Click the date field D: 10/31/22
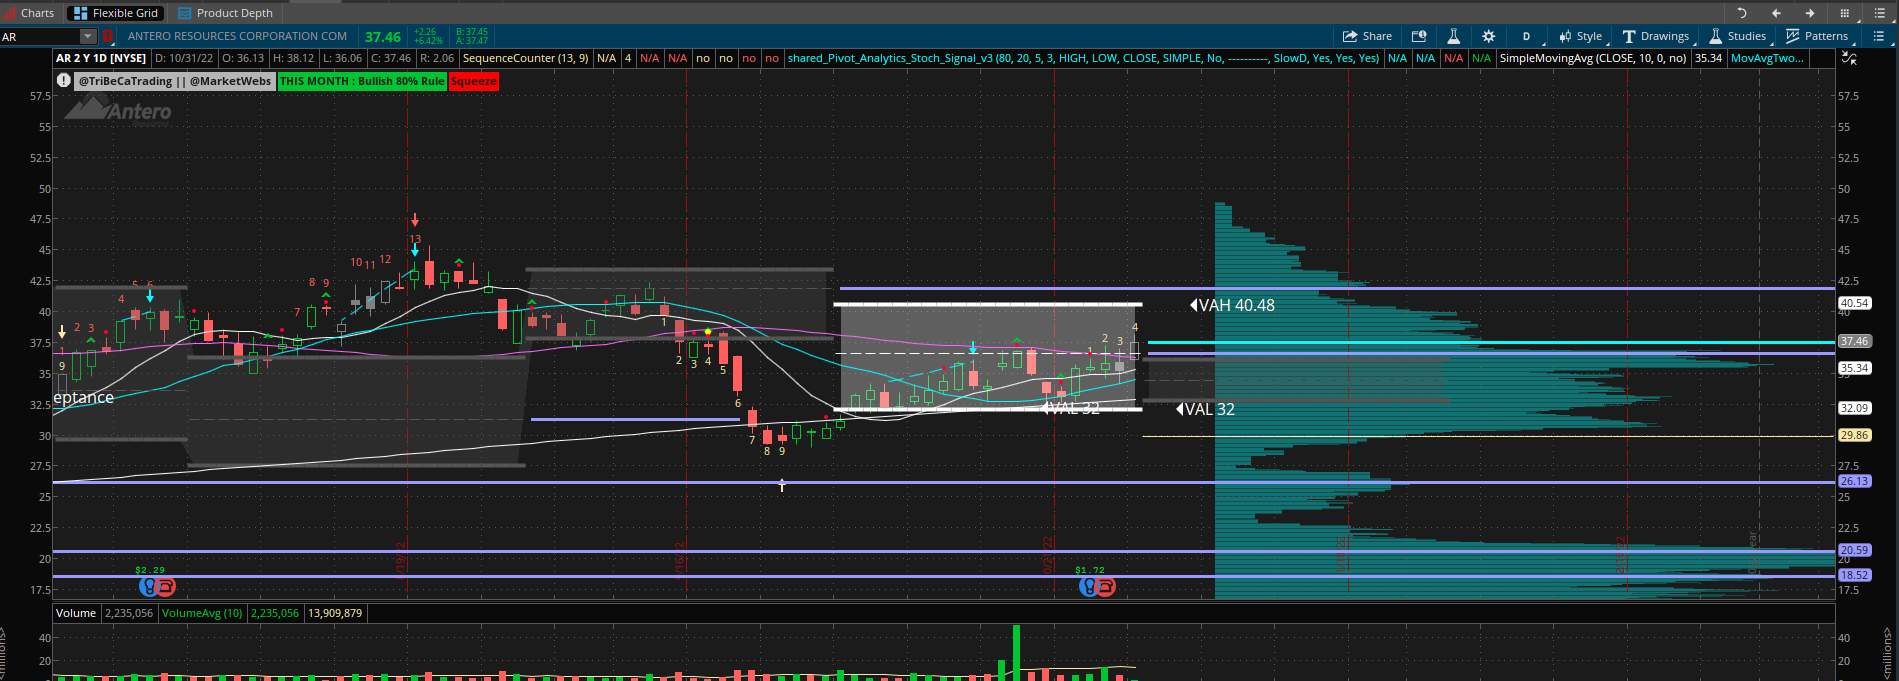 pyautogui.click(x=184, y=58)
